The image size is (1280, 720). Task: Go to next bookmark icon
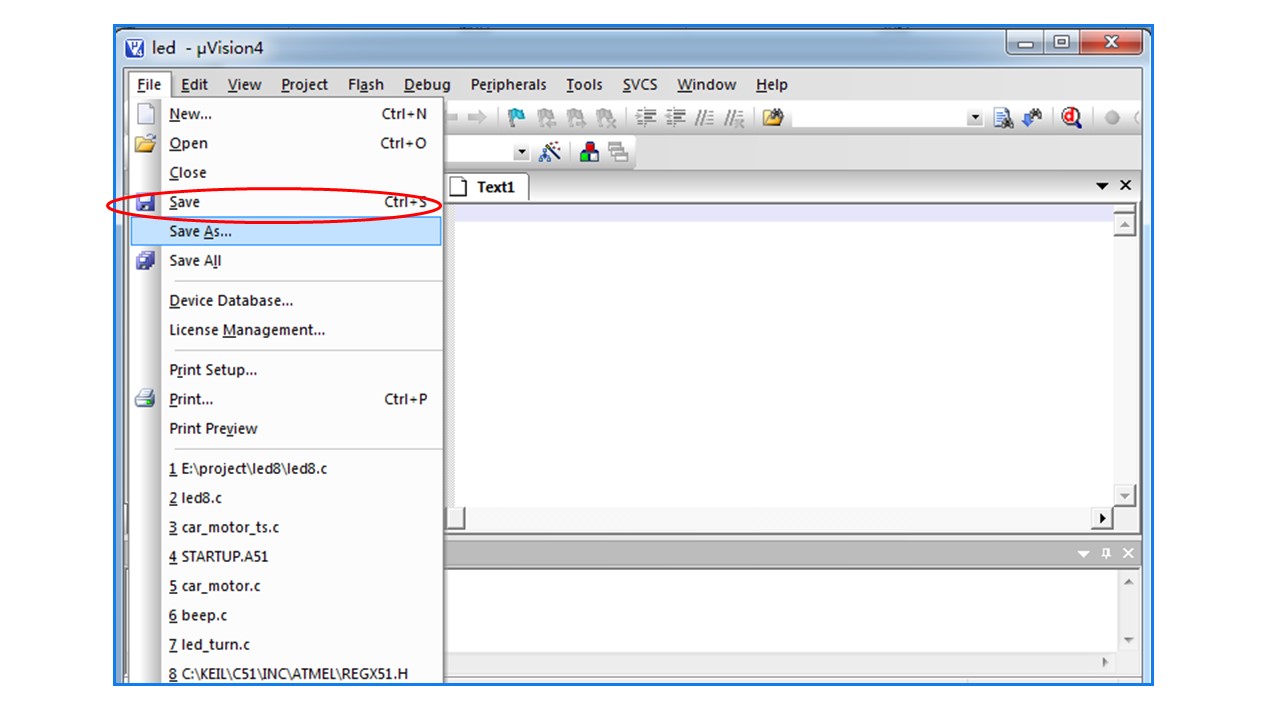tap(575, 118)
